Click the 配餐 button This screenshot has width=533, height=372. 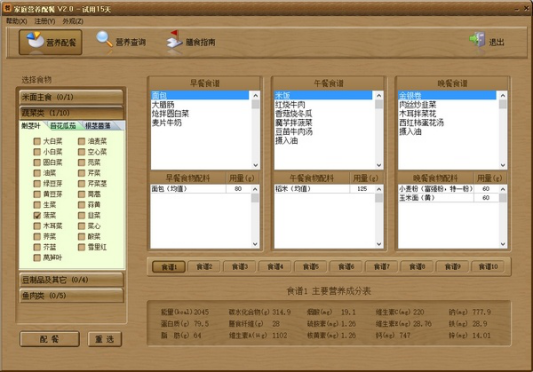[50, 339]
